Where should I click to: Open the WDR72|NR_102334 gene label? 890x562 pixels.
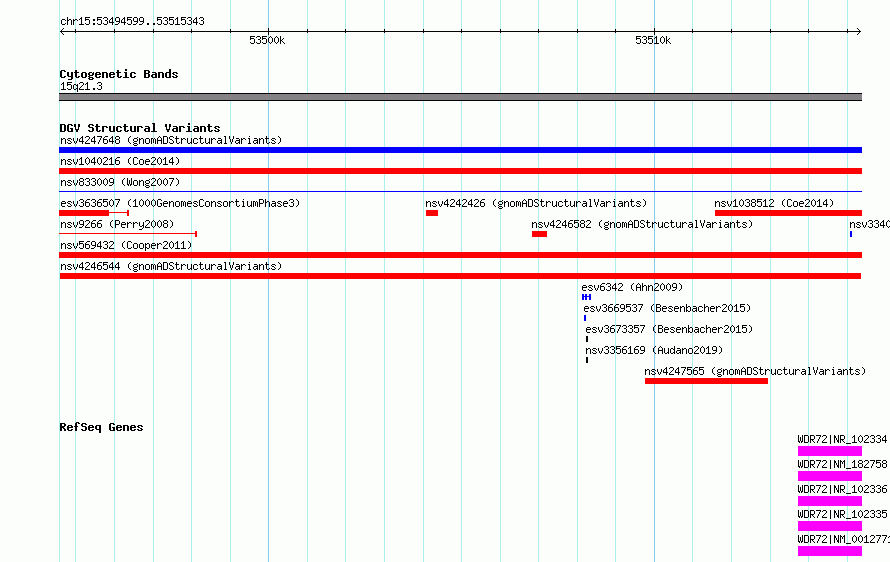tap(842, 439)
